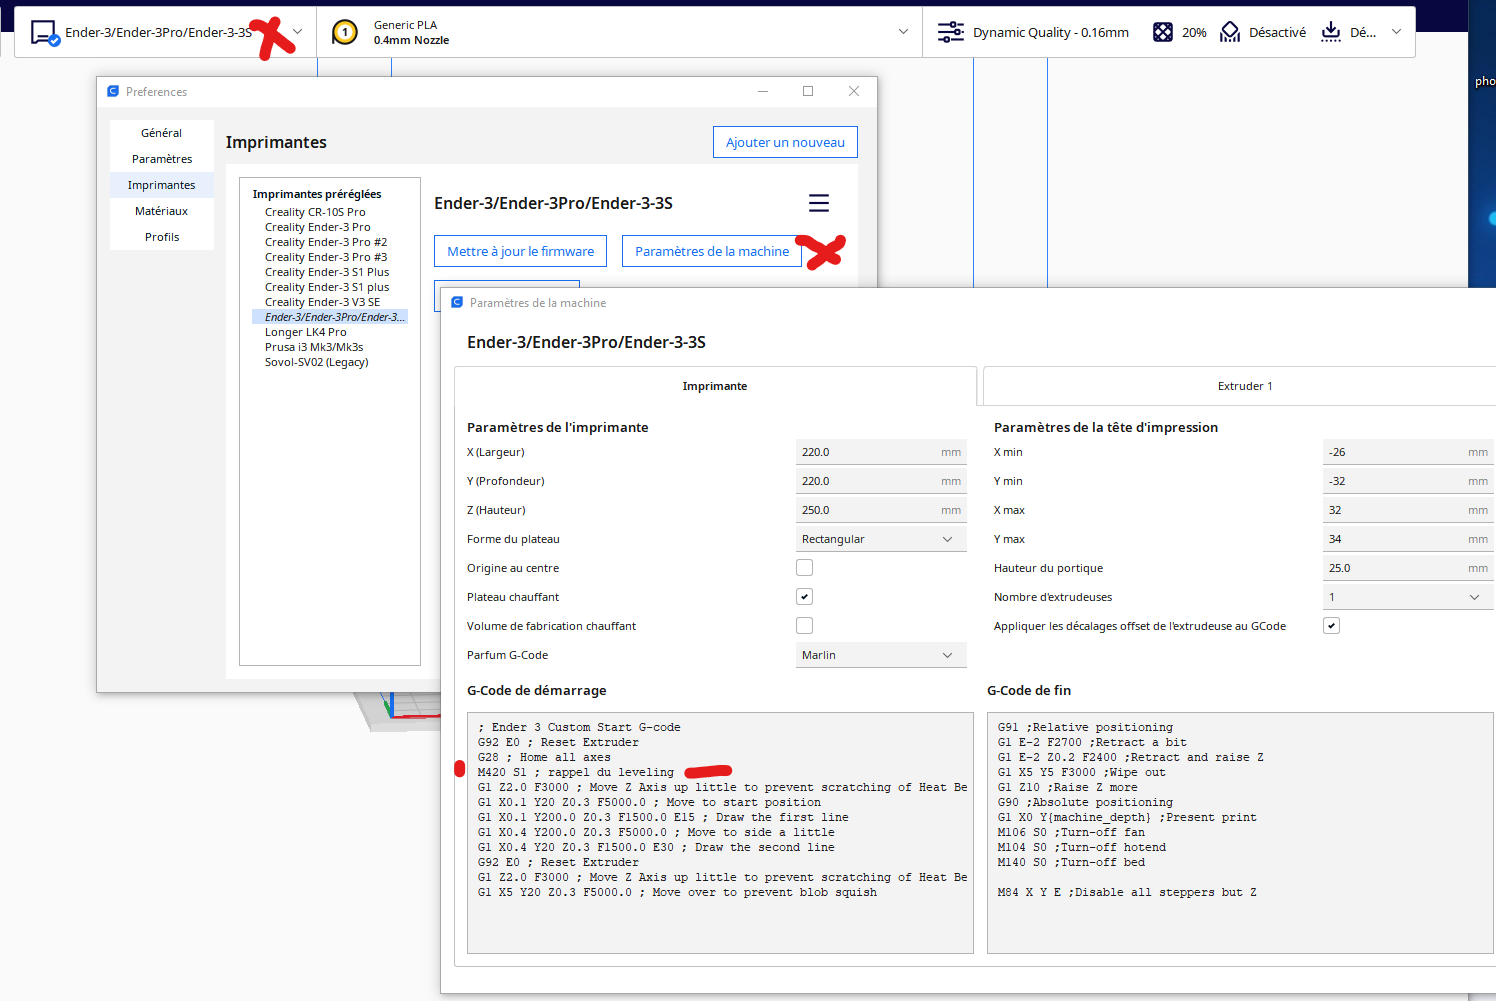This screenshot has width=1496, height=1001.
Task: Click inside G-Code de démarrage text area
Action: point(720,833)
